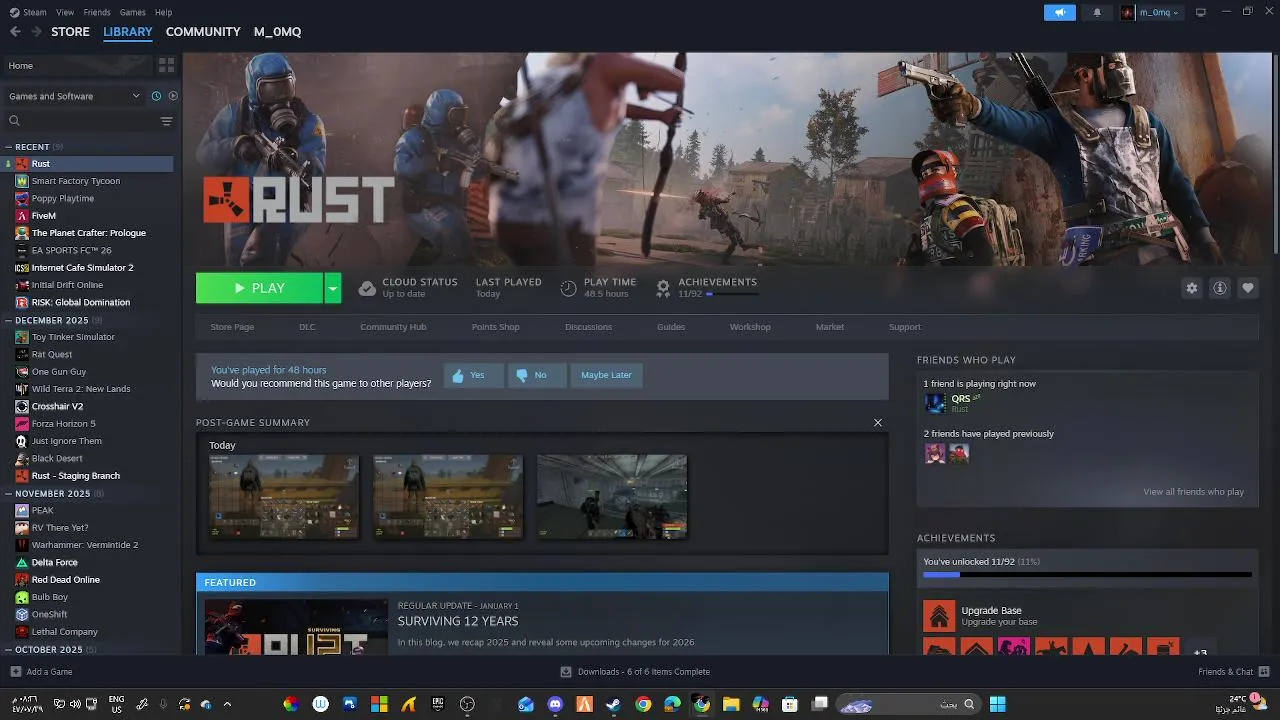Add Rust to favorites with heart icon
Viewport: 1280px width, 720px height.
pyautogui.click(x=1247, y=288)
